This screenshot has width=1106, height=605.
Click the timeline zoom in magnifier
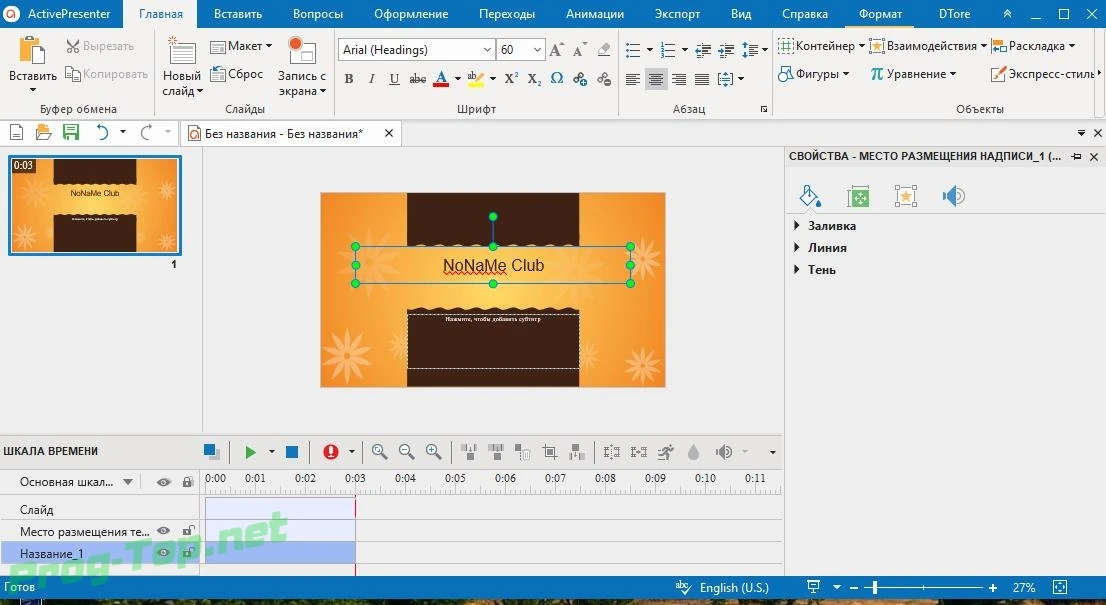click(x=434, y=452)
